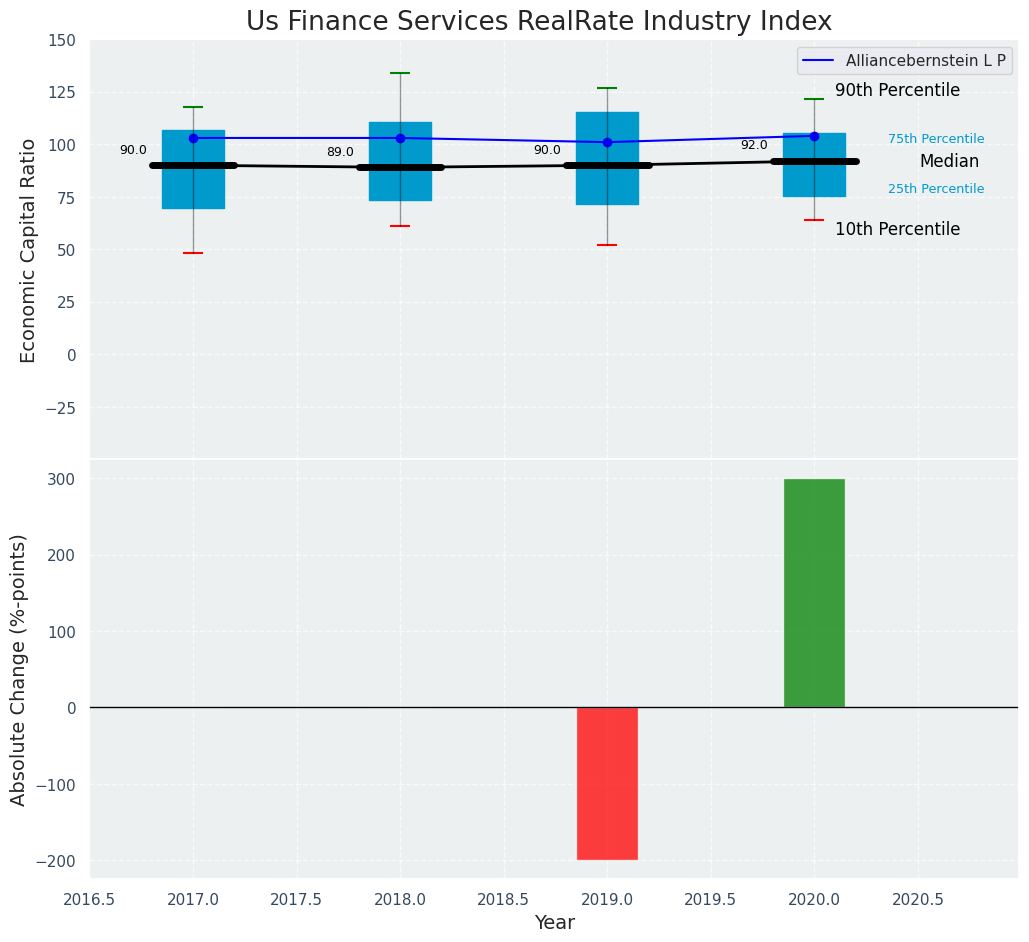This screenshot has height=942, width=1029.
Task: Click the Median annotation label
Action: [949, 161]
